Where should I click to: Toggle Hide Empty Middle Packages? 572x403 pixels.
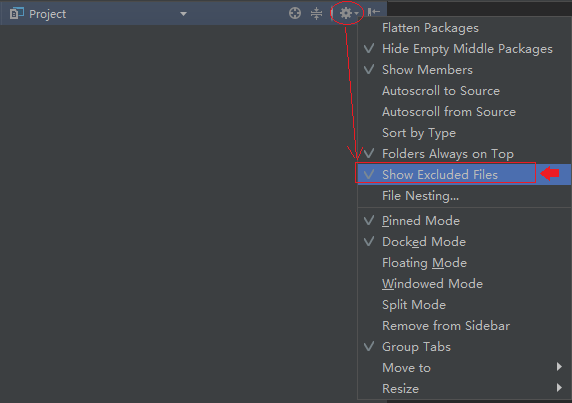point(464,49)
